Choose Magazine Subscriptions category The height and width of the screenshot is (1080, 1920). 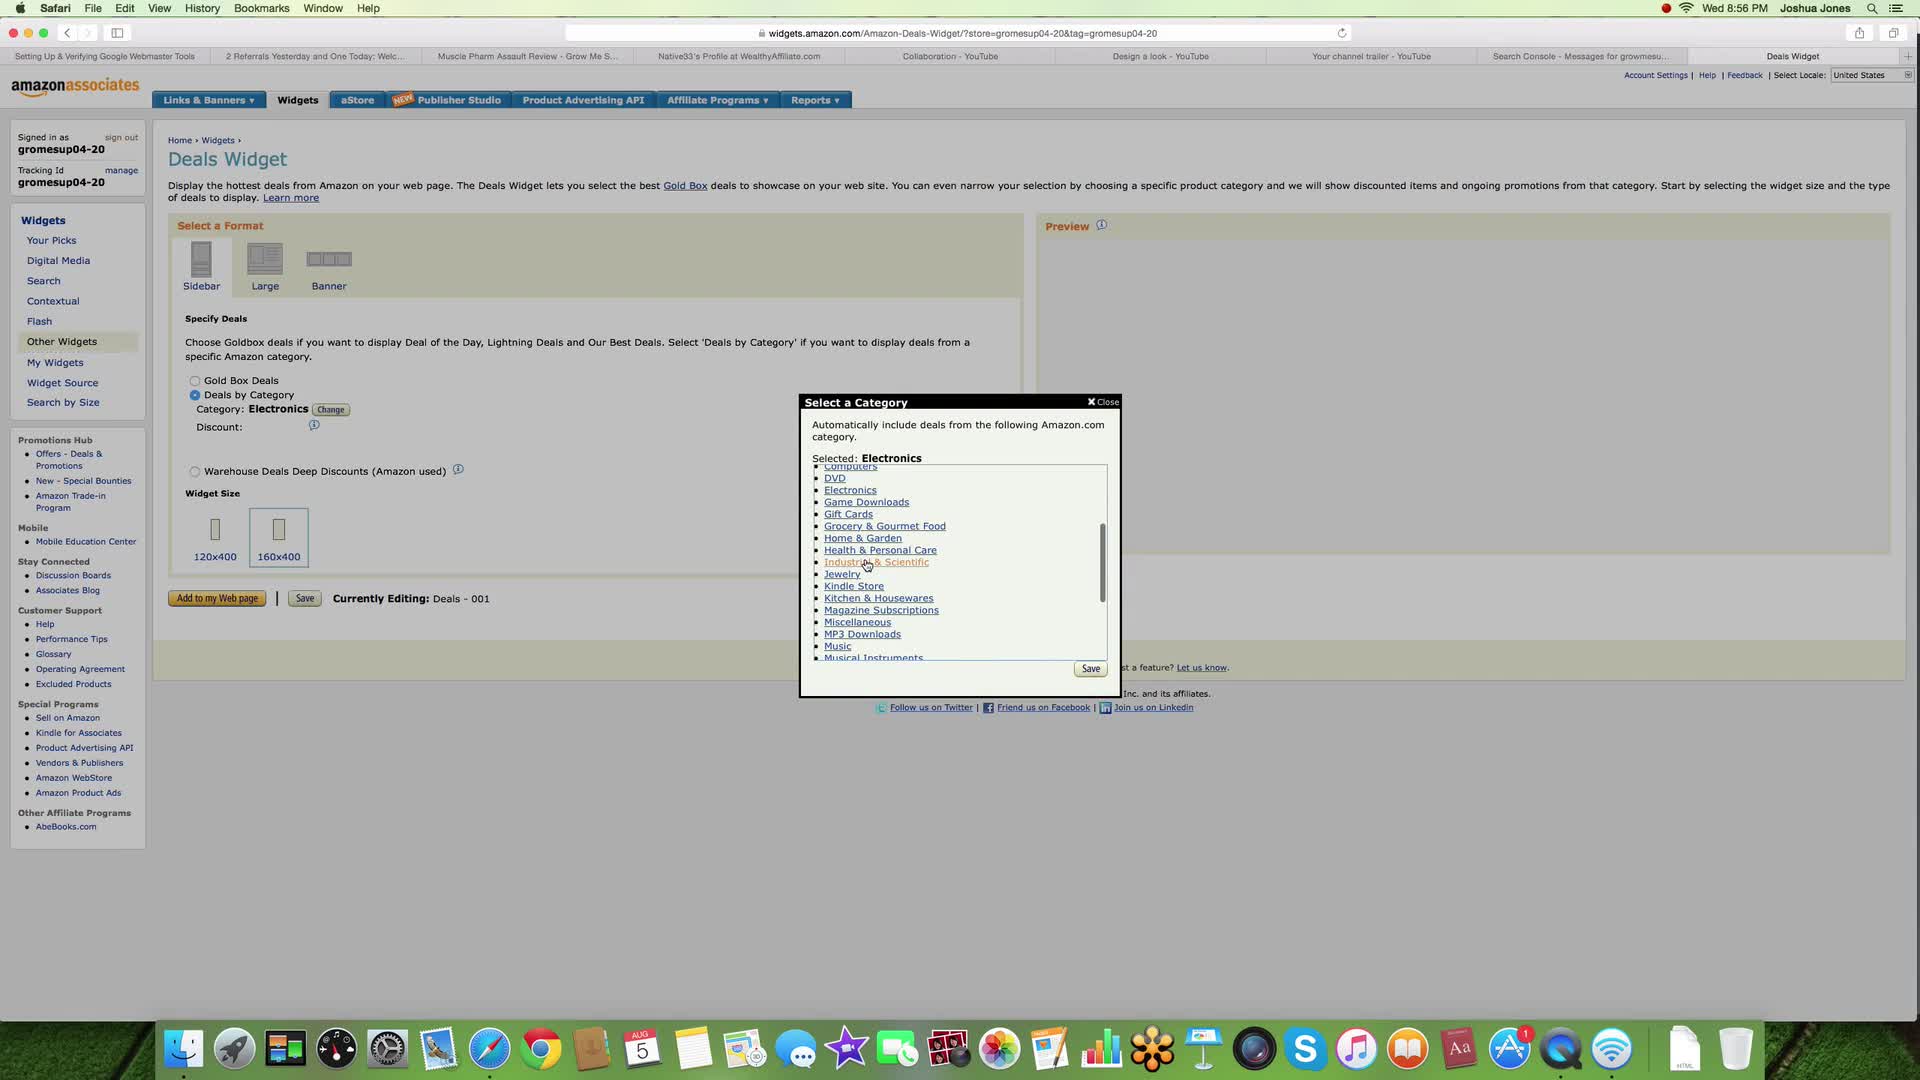coord(881,610)
